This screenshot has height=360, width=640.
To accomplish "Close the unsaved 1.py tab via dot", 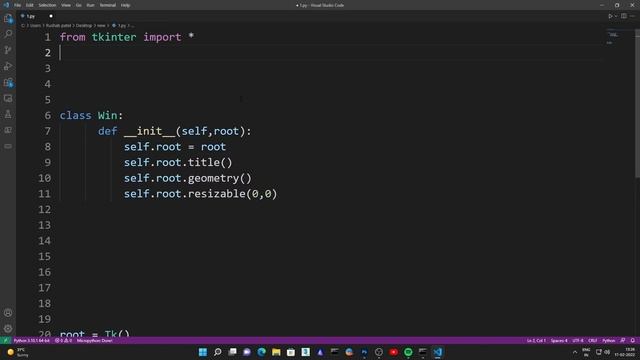I will [51, 16].
